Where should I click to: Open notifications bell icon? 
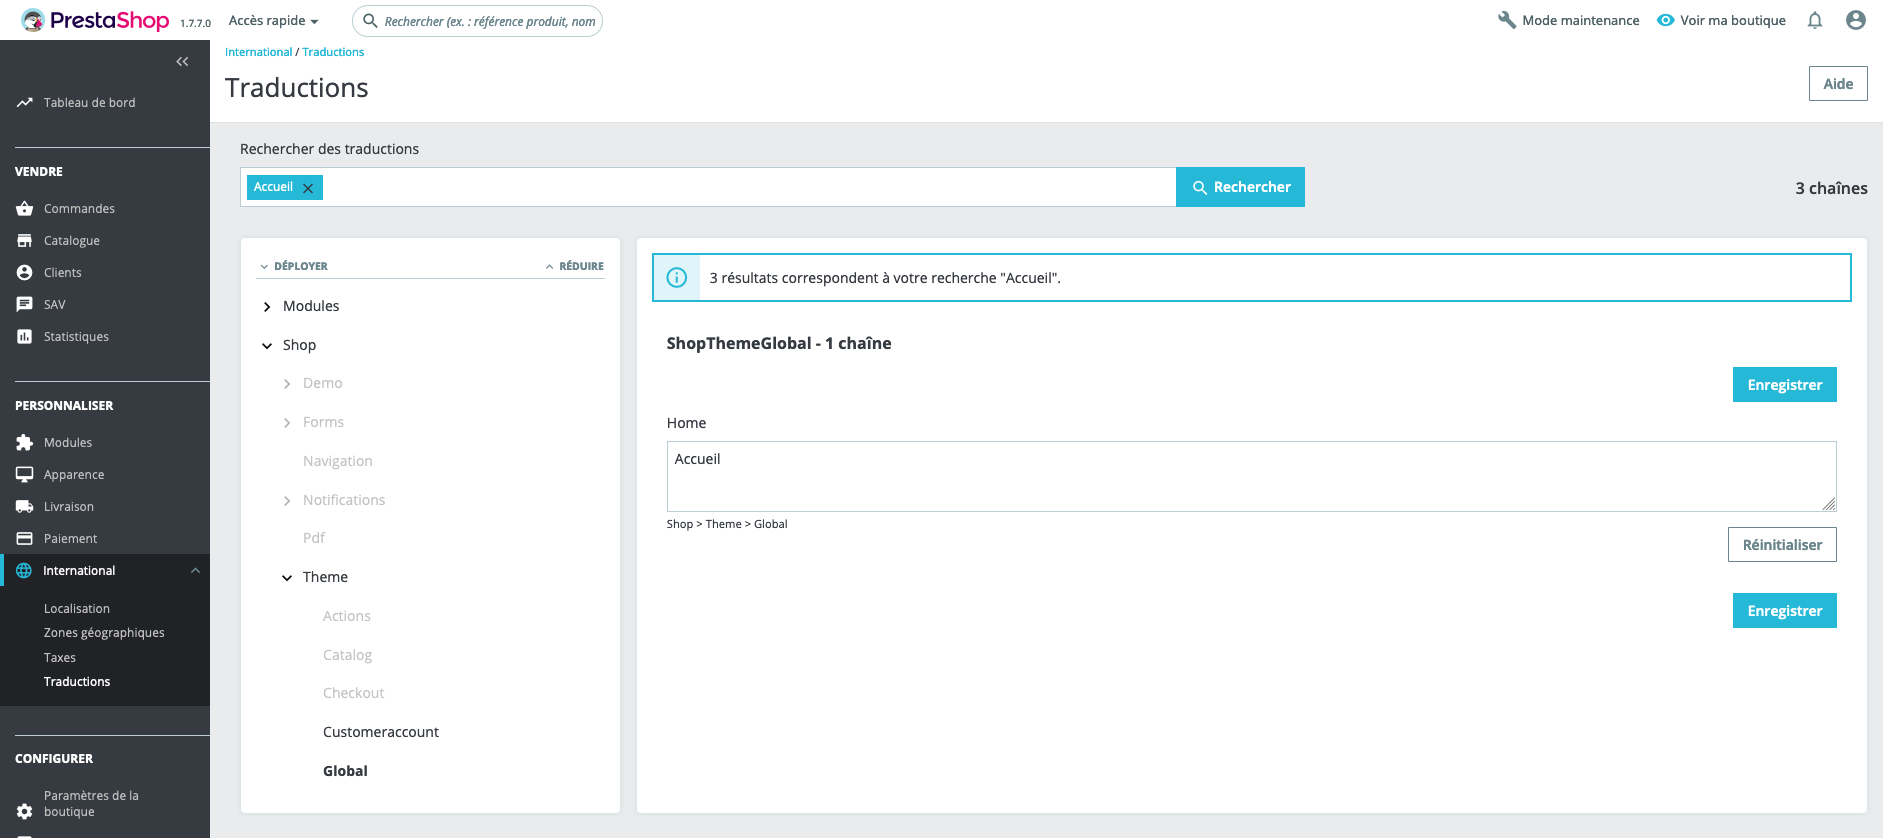1815,20
